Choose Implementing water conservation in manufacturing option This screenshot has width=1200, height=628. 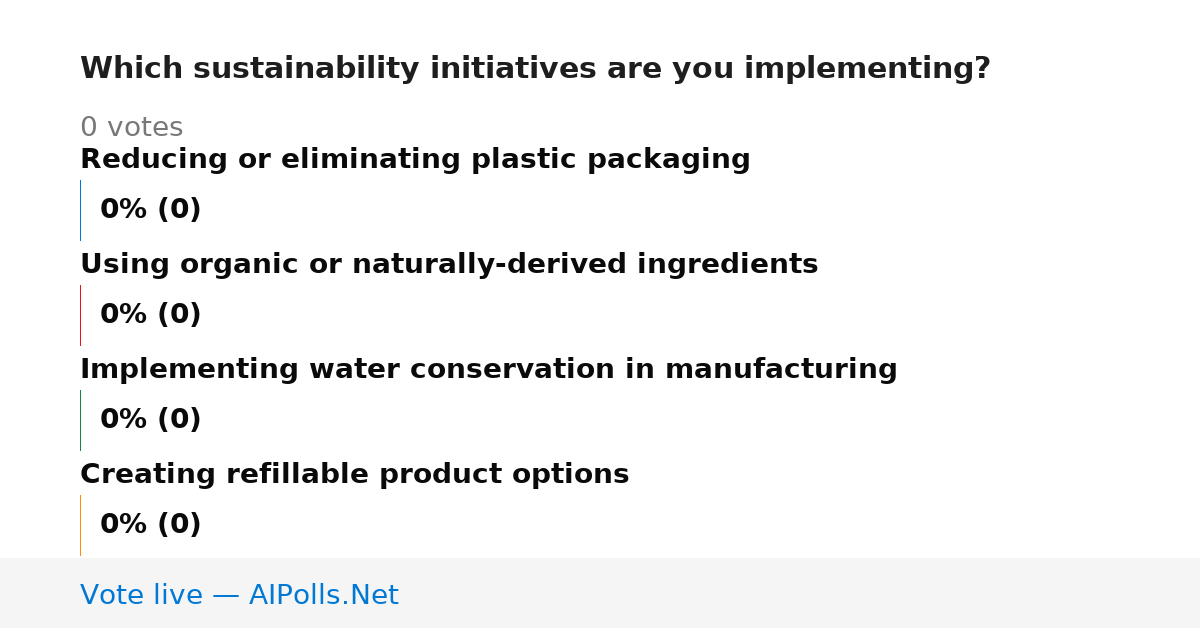[x=489, y=369]
